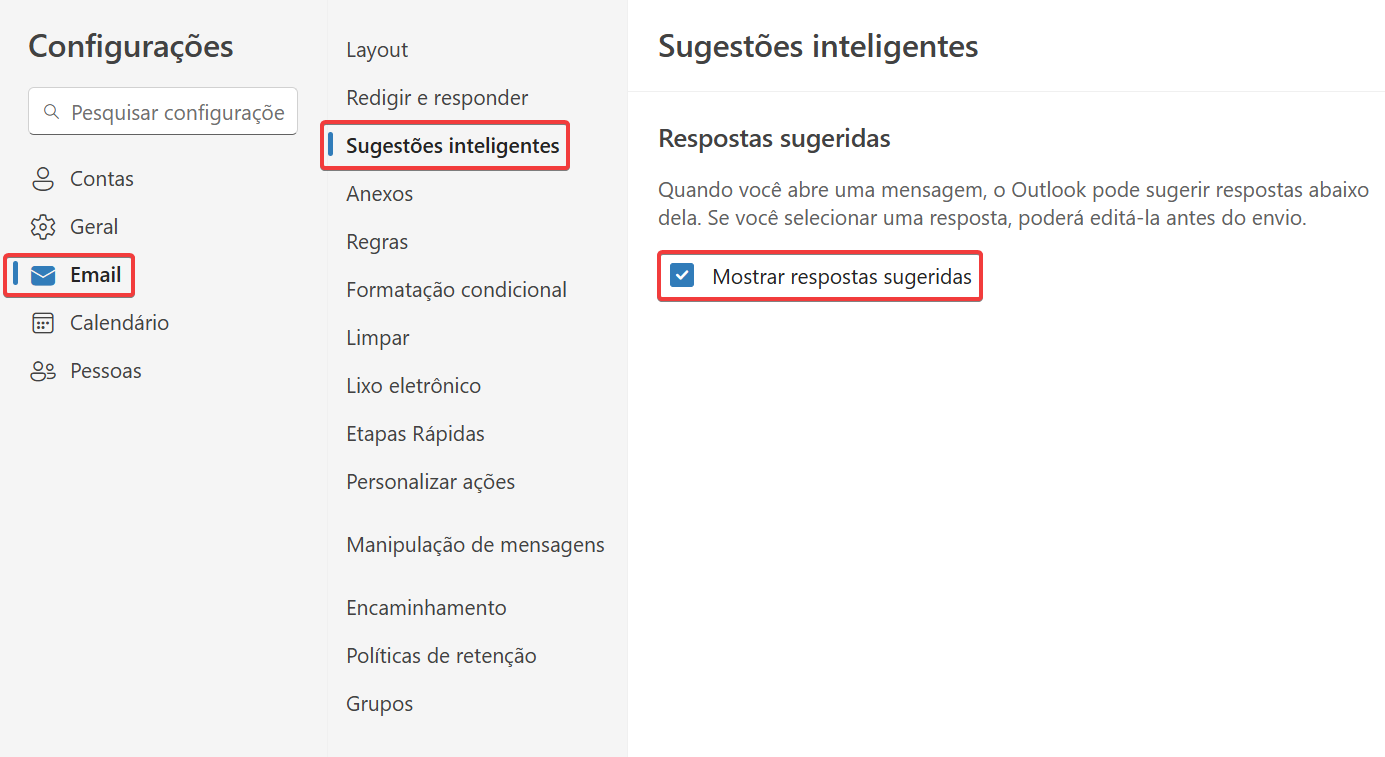The height and width of the screenshot is (757, 1385).
Task: Click the Contas person icon
Action: coord(43,179)
